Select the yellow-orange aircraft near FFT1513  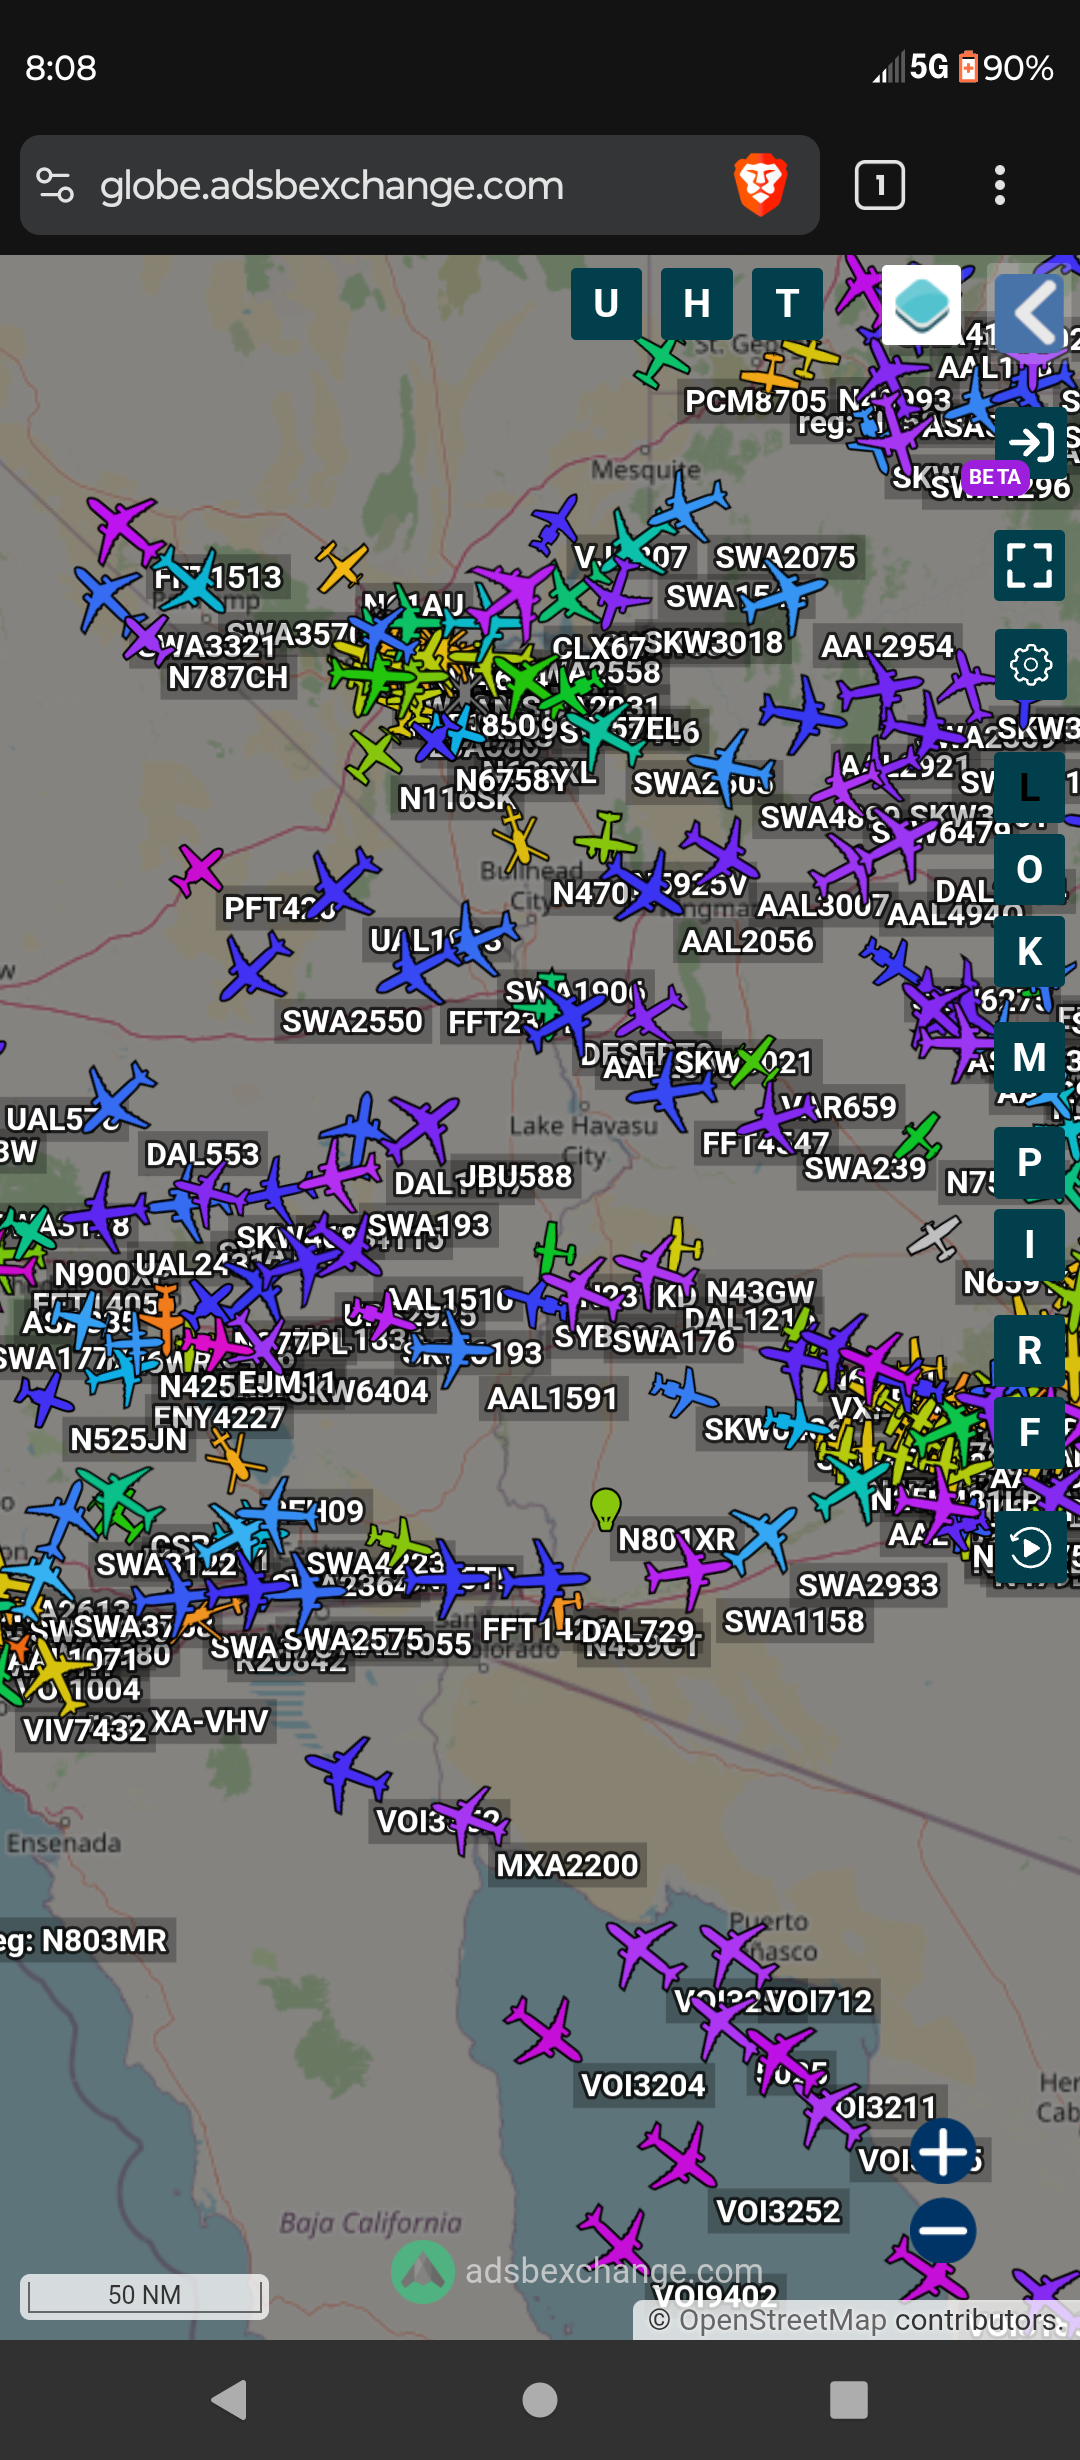point(341,566)
